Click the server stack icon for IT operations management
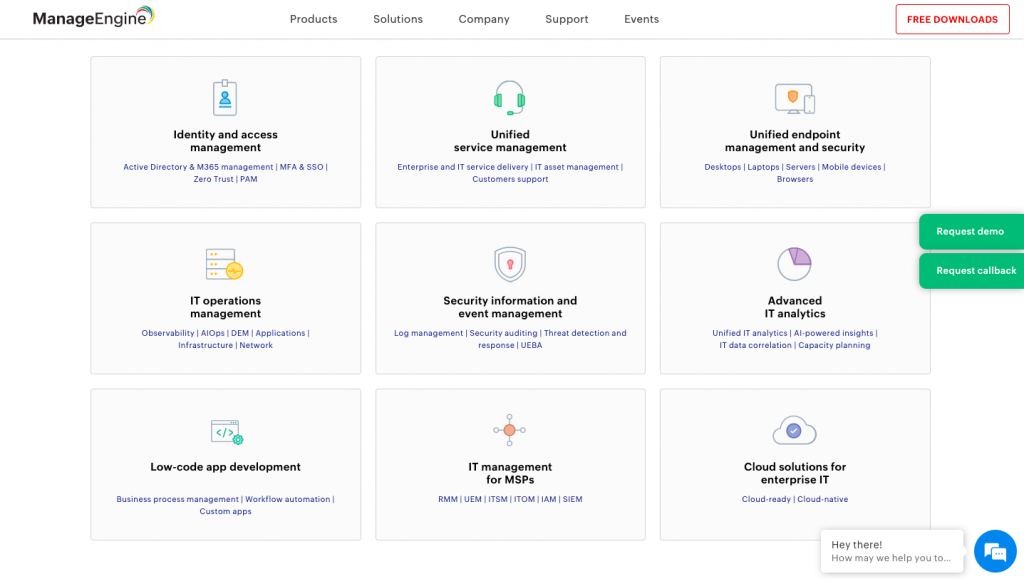The image size is (1024, 579). [x=225, y=263]
